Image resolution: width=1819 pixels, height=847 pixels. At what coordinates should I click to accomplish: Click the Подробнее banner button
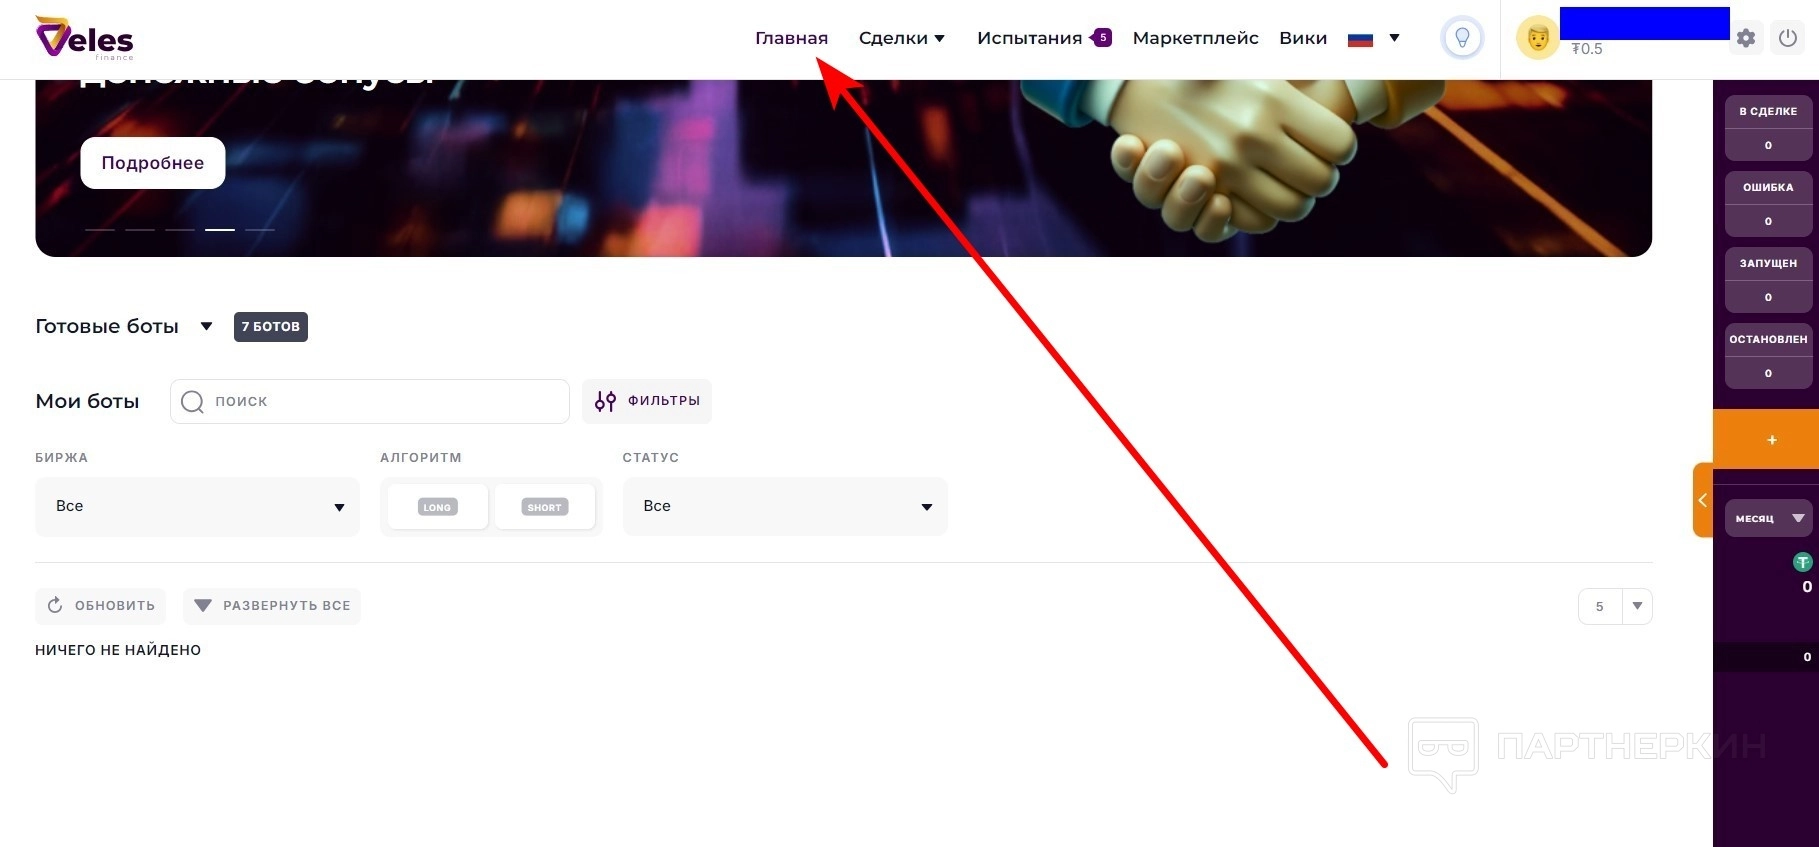pos(153,163)
